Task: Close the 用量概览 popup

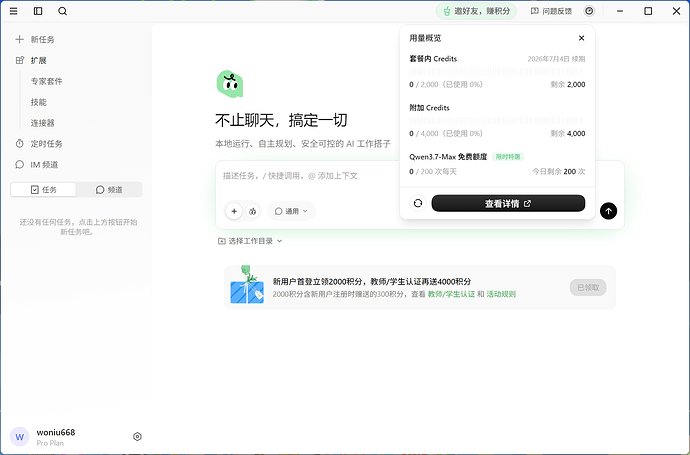Action: [x=581, y=38]
